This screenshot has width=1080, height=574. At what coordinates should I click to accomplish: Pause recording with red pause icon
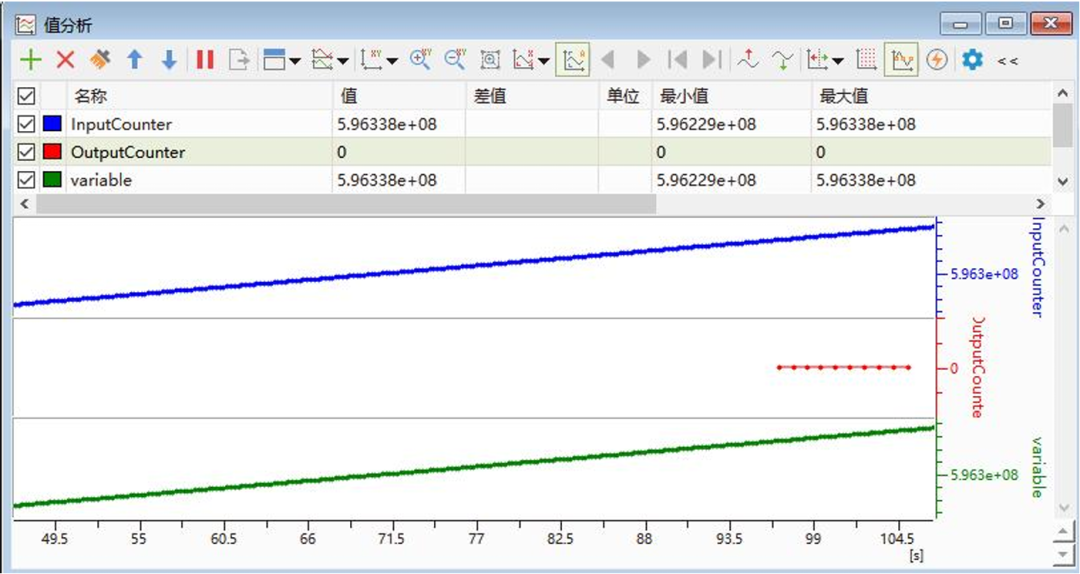click(x=205, y=60)
